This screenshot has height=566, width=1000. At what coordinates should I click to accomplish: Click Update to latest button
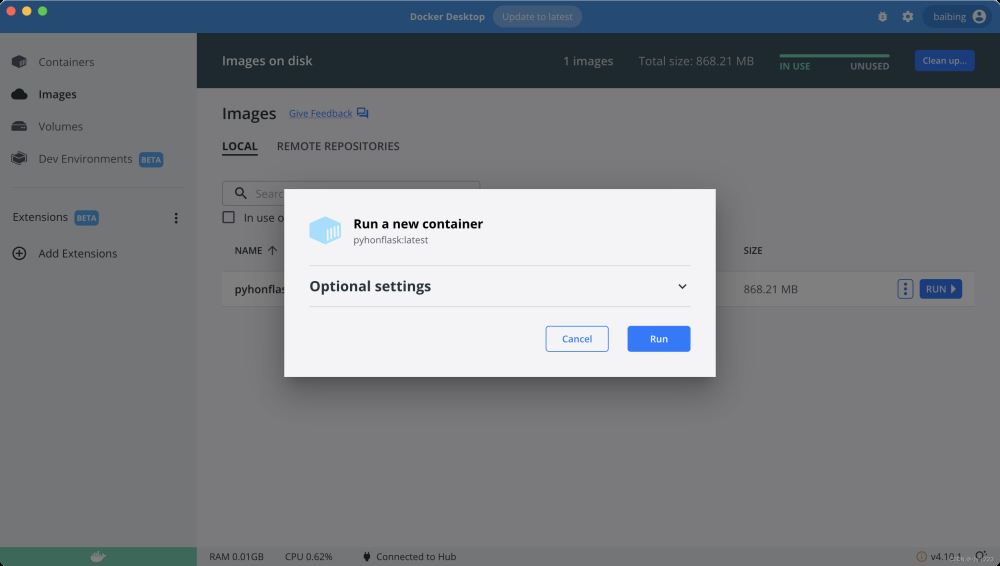pyautogui.click(x=537, y=17)
